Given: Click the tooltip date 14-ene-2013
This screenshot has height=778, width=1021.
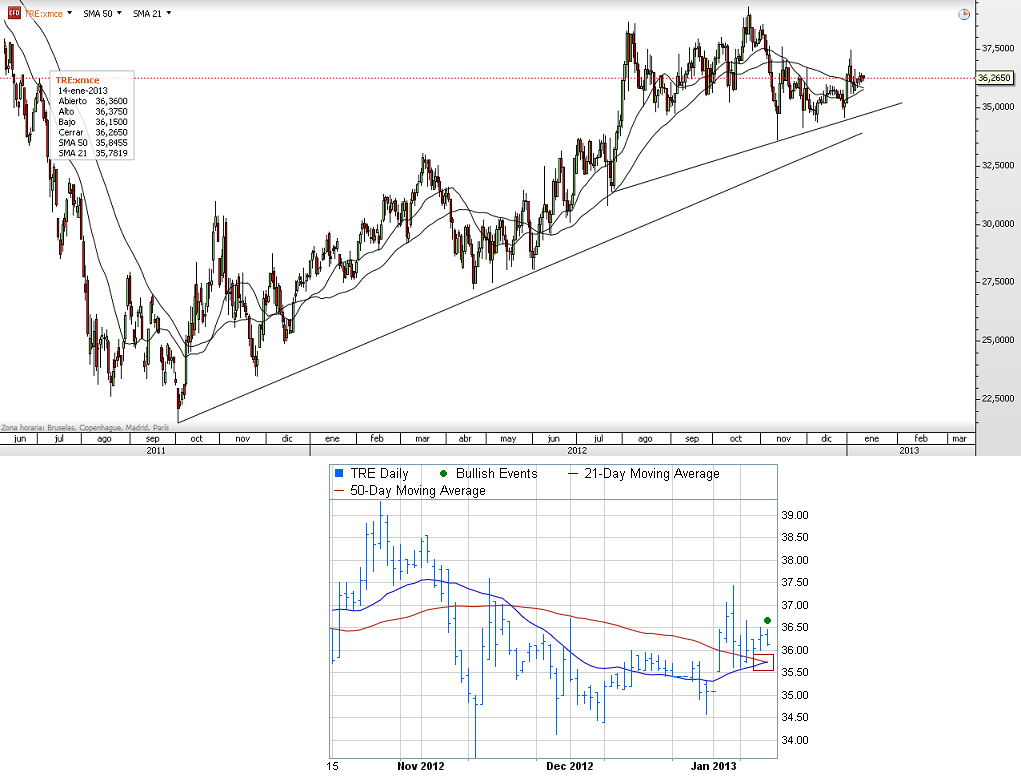Looking at the screenshot, I should point(83,90).
